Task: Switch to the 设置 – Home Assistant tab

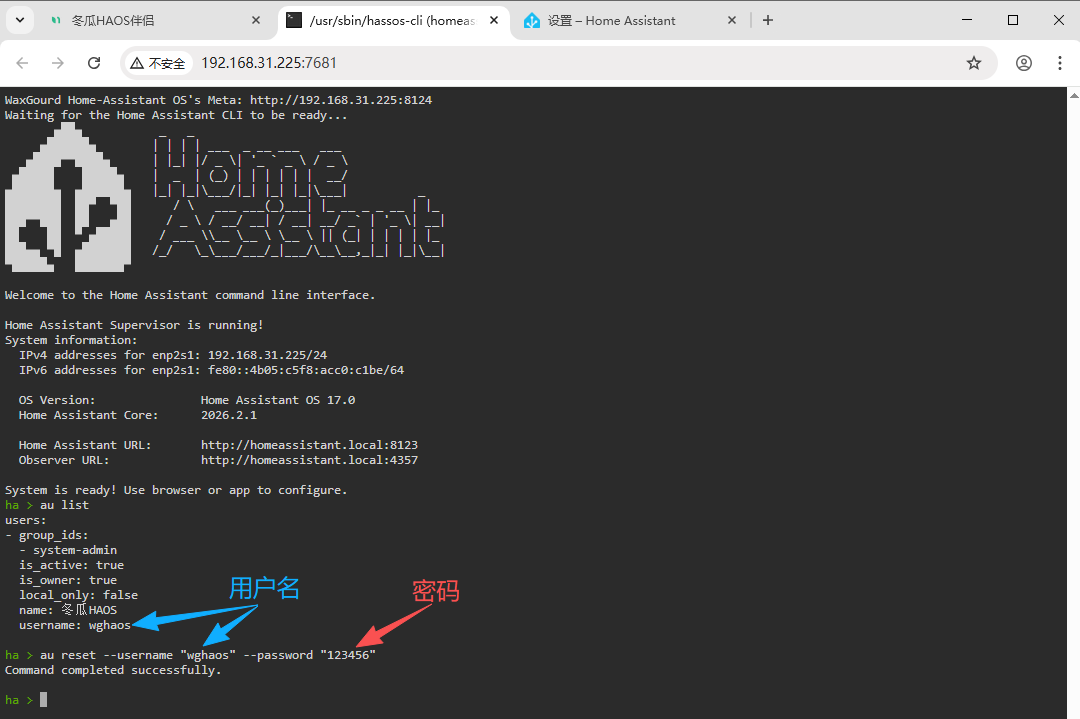Action: tap(631, 21)
